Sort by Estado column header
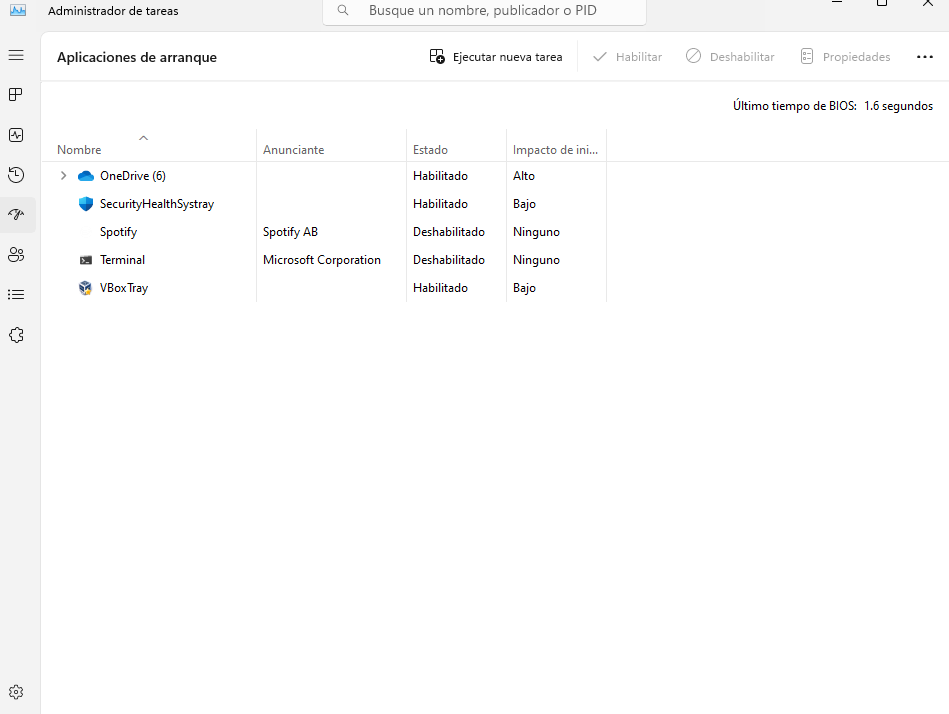The height and width of the screenshot is (714, 949). [x=430, y=150]
